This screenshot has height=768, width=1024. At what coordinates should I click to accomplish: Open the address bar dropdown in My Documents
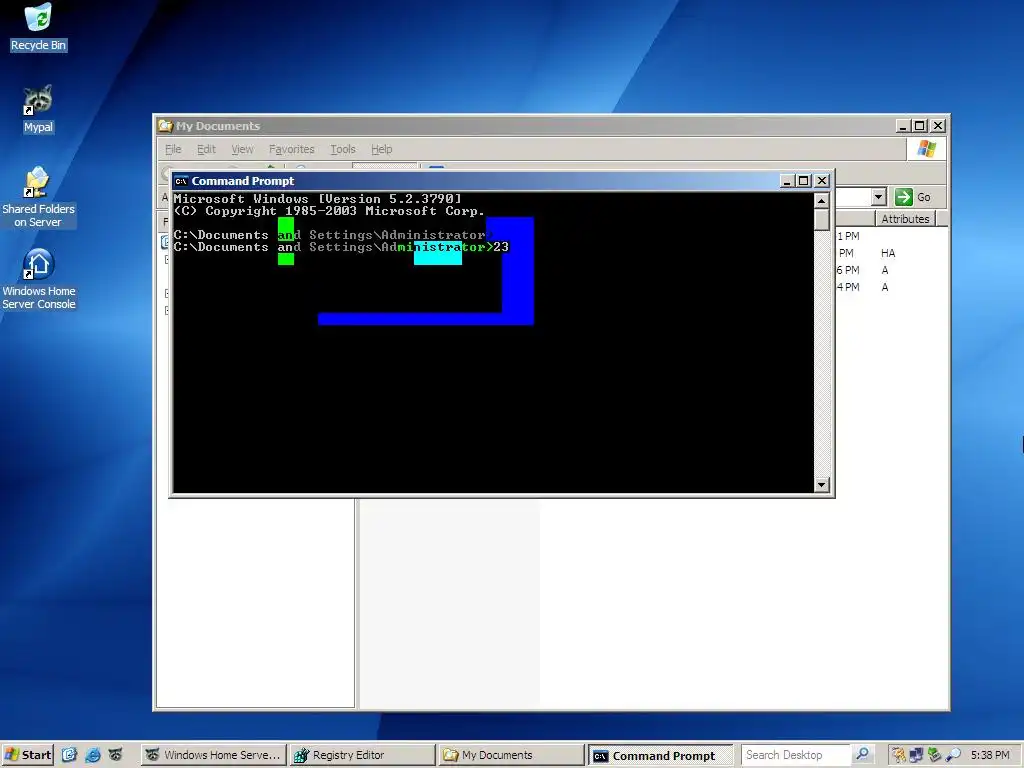coord(878,197)
